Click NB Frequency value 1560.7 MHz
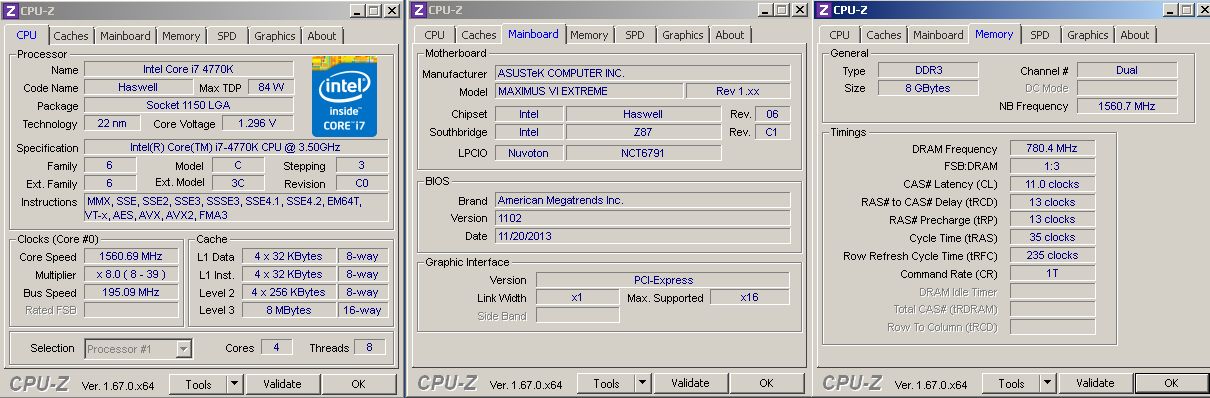 pos(1127,106)
